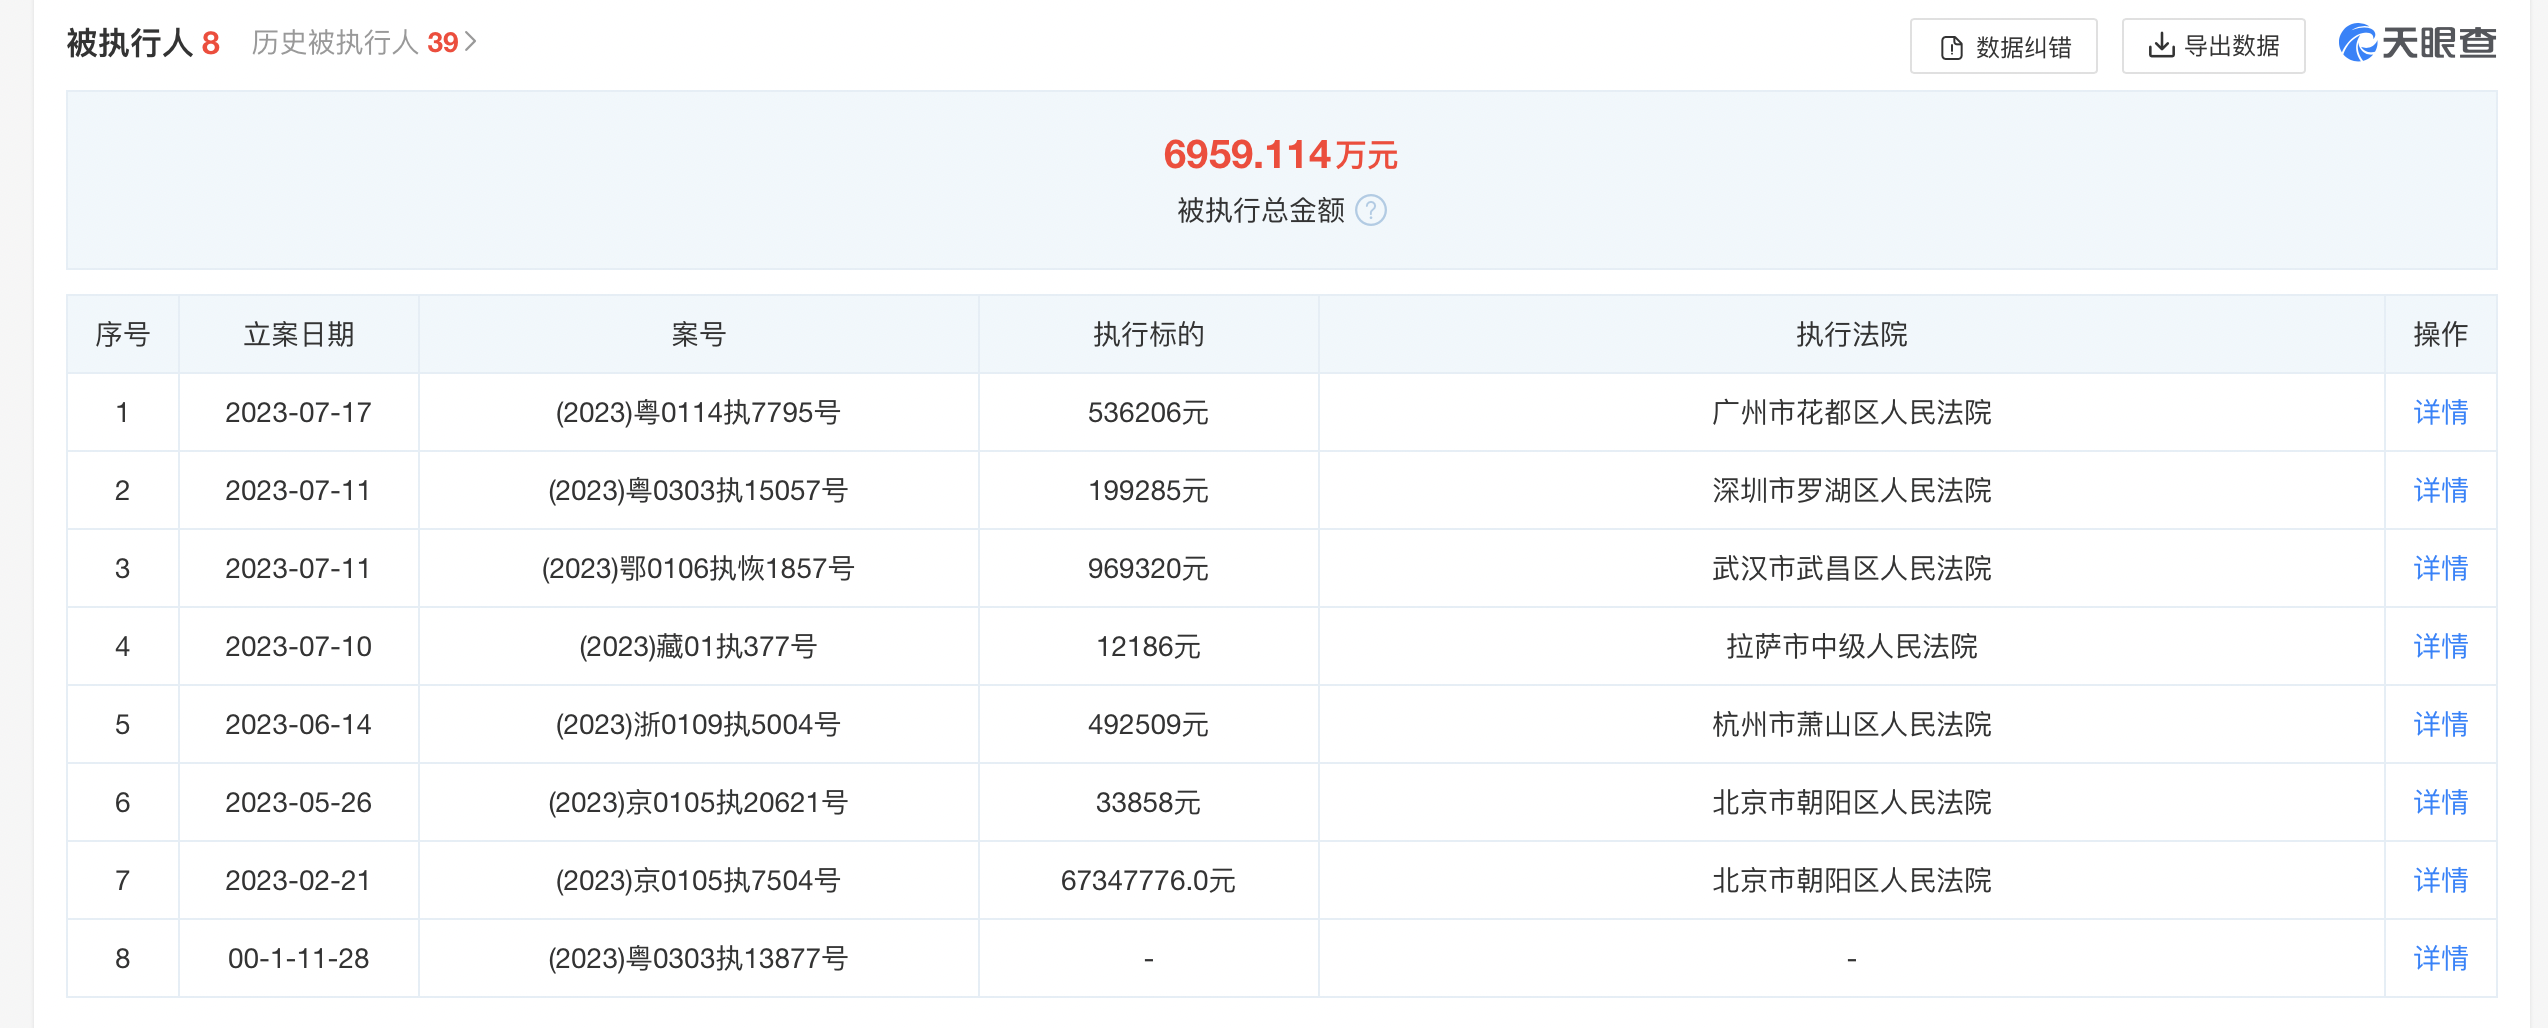Open 历史被执行人 39 history list
This screenshot has height=1028, width=2548.
(364, 43)
